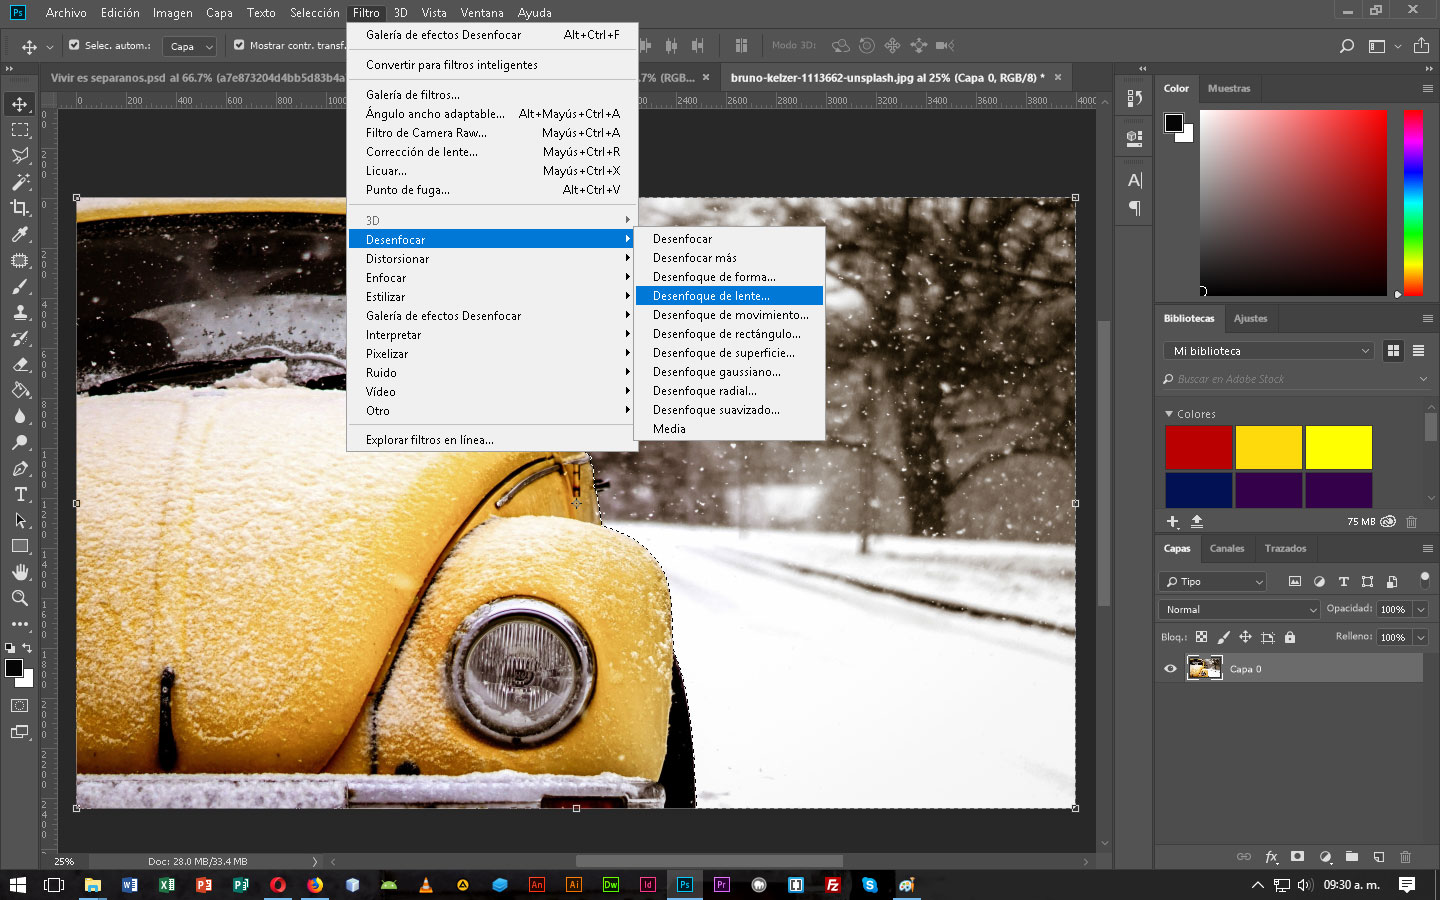The image size is (1440, 900).
Task: Select the Hand tool
Action: tap(20, 572)
